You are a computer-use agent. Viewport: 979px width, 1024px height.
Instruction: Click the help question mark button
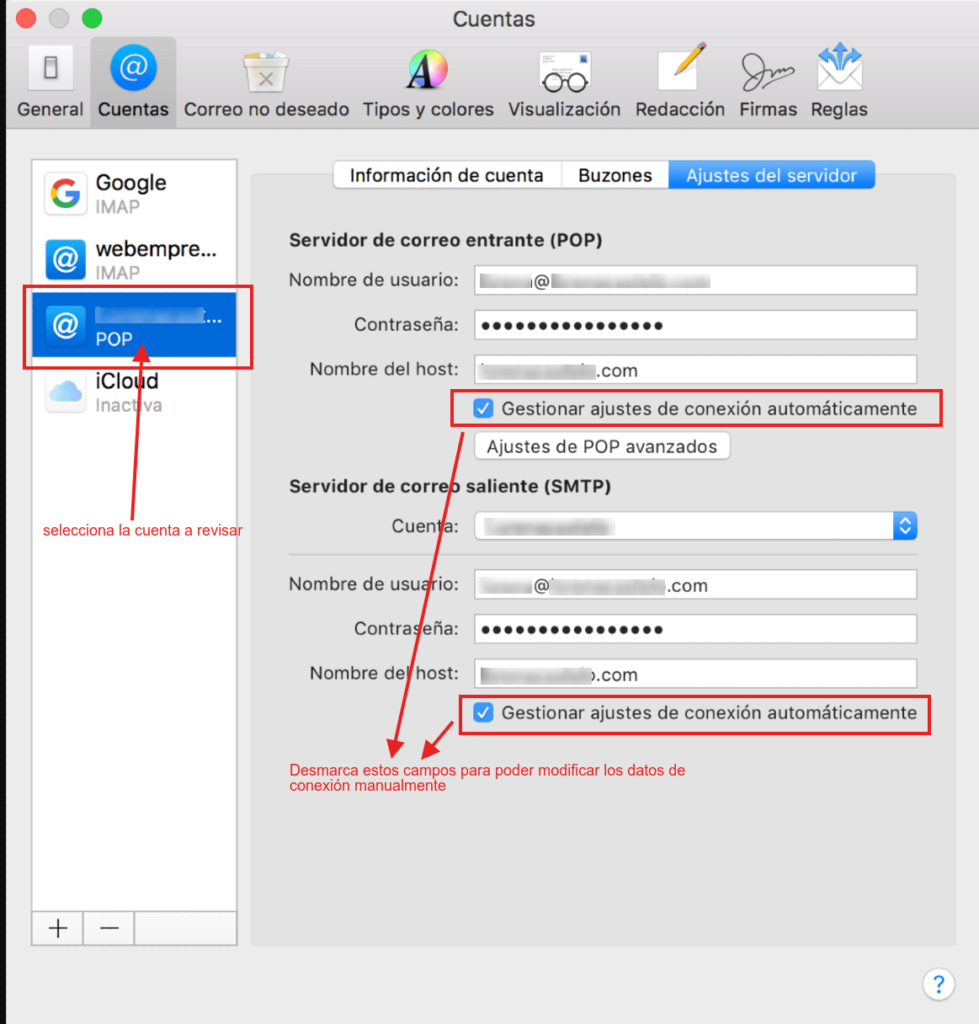pyautogui.click(x=937, y=984)
